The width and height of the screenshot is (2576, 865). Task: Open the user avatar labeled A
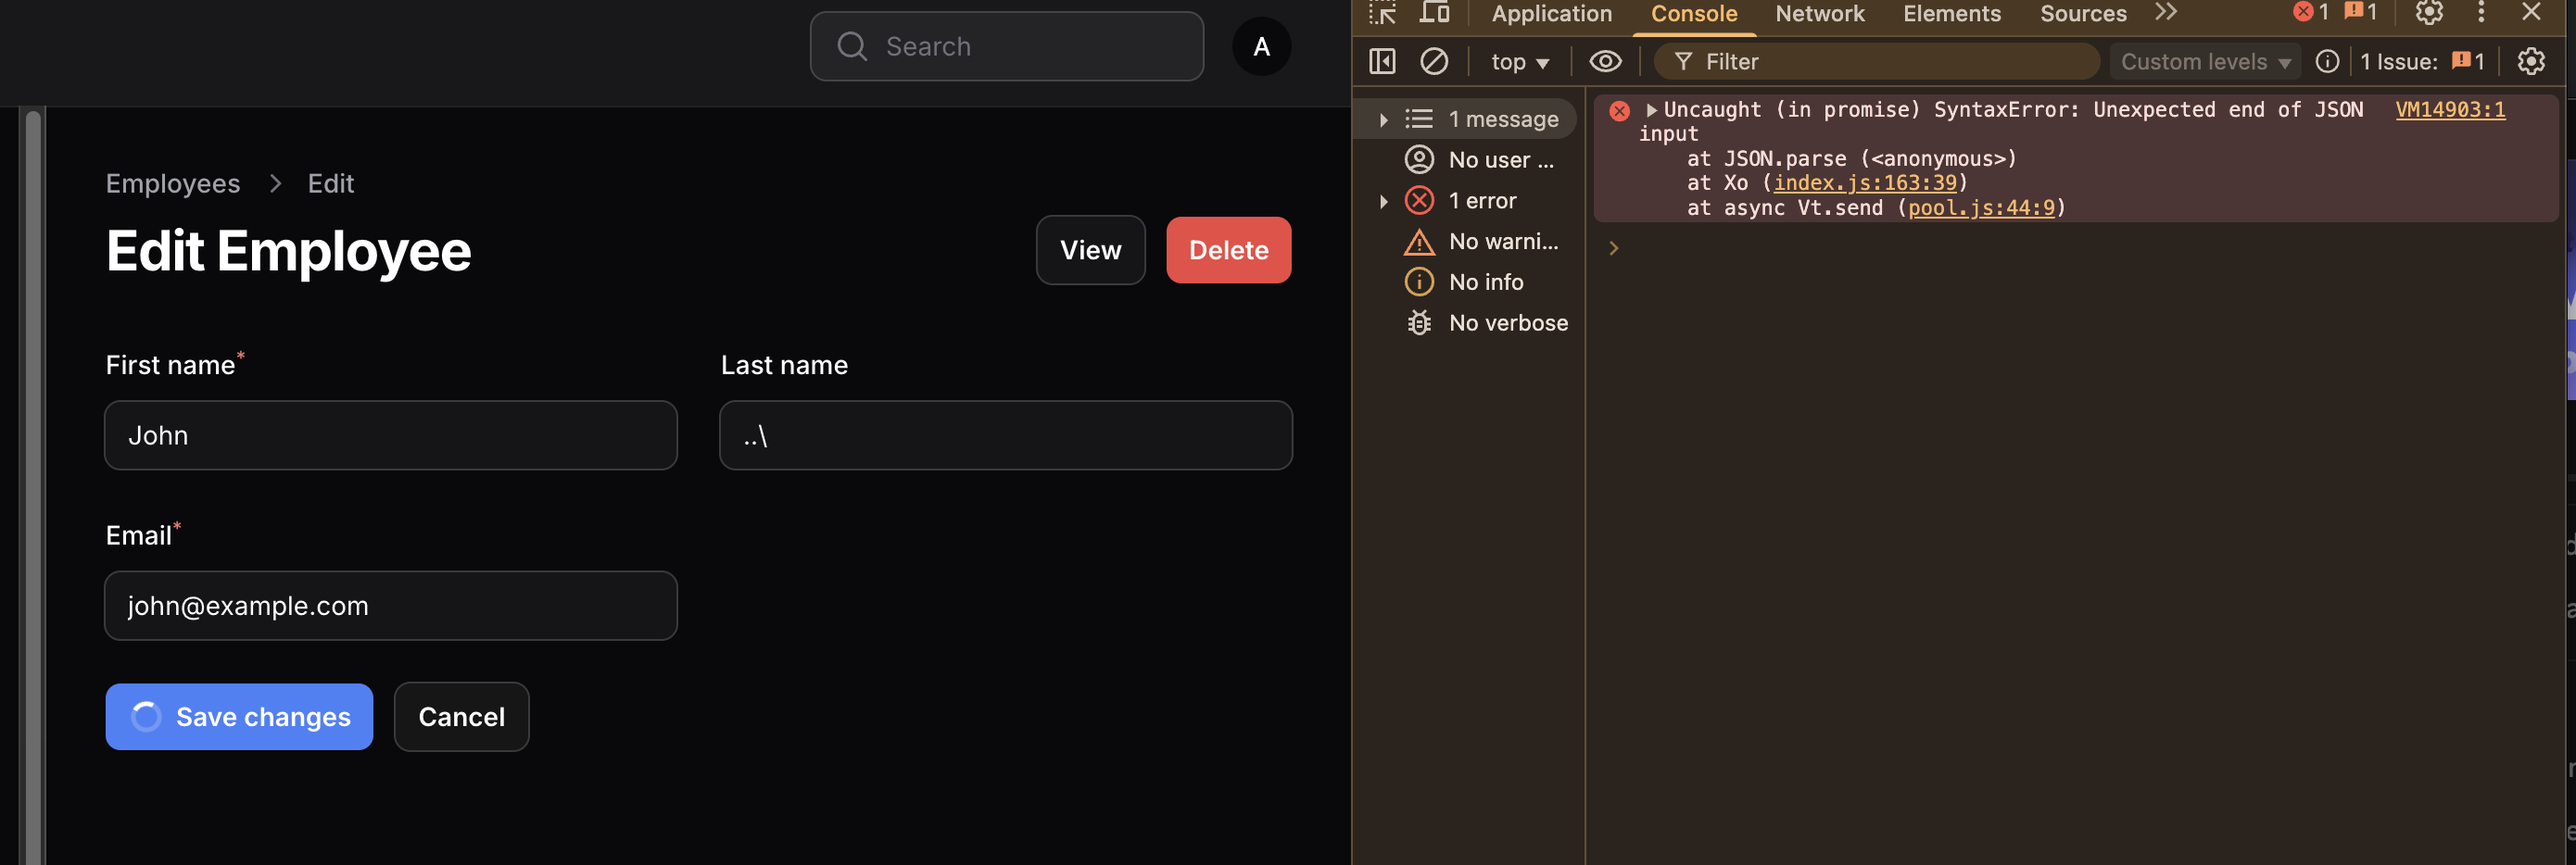[x=1261, y=46]
